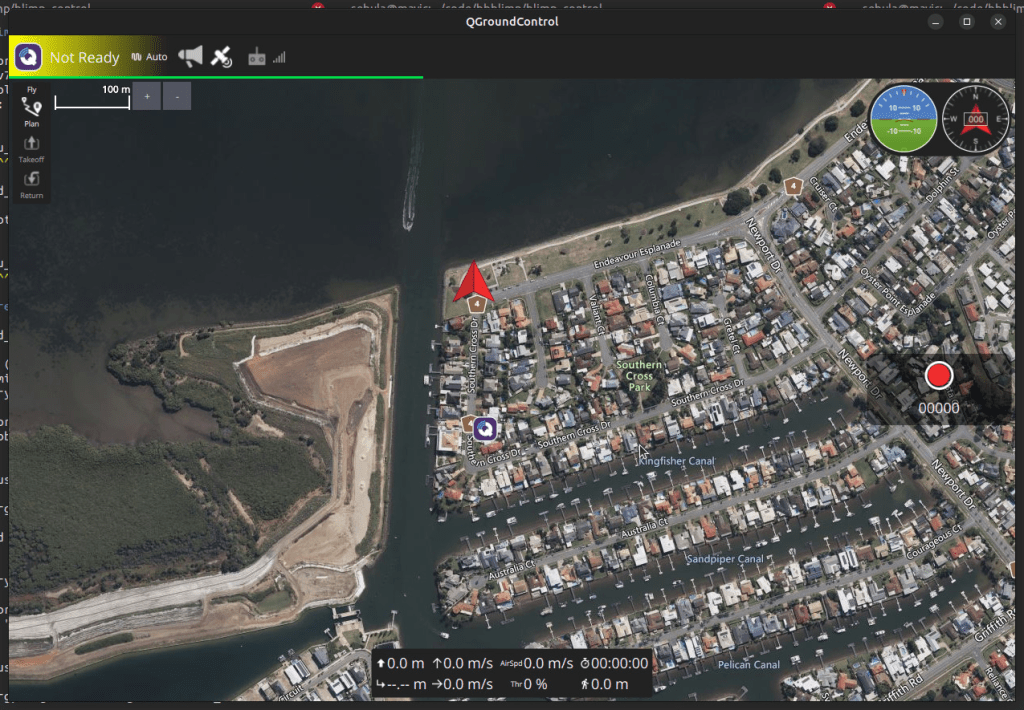Screen dimensions: 1024x710
Task: Zoom in the map with plus button
Action: pos(146,96)
